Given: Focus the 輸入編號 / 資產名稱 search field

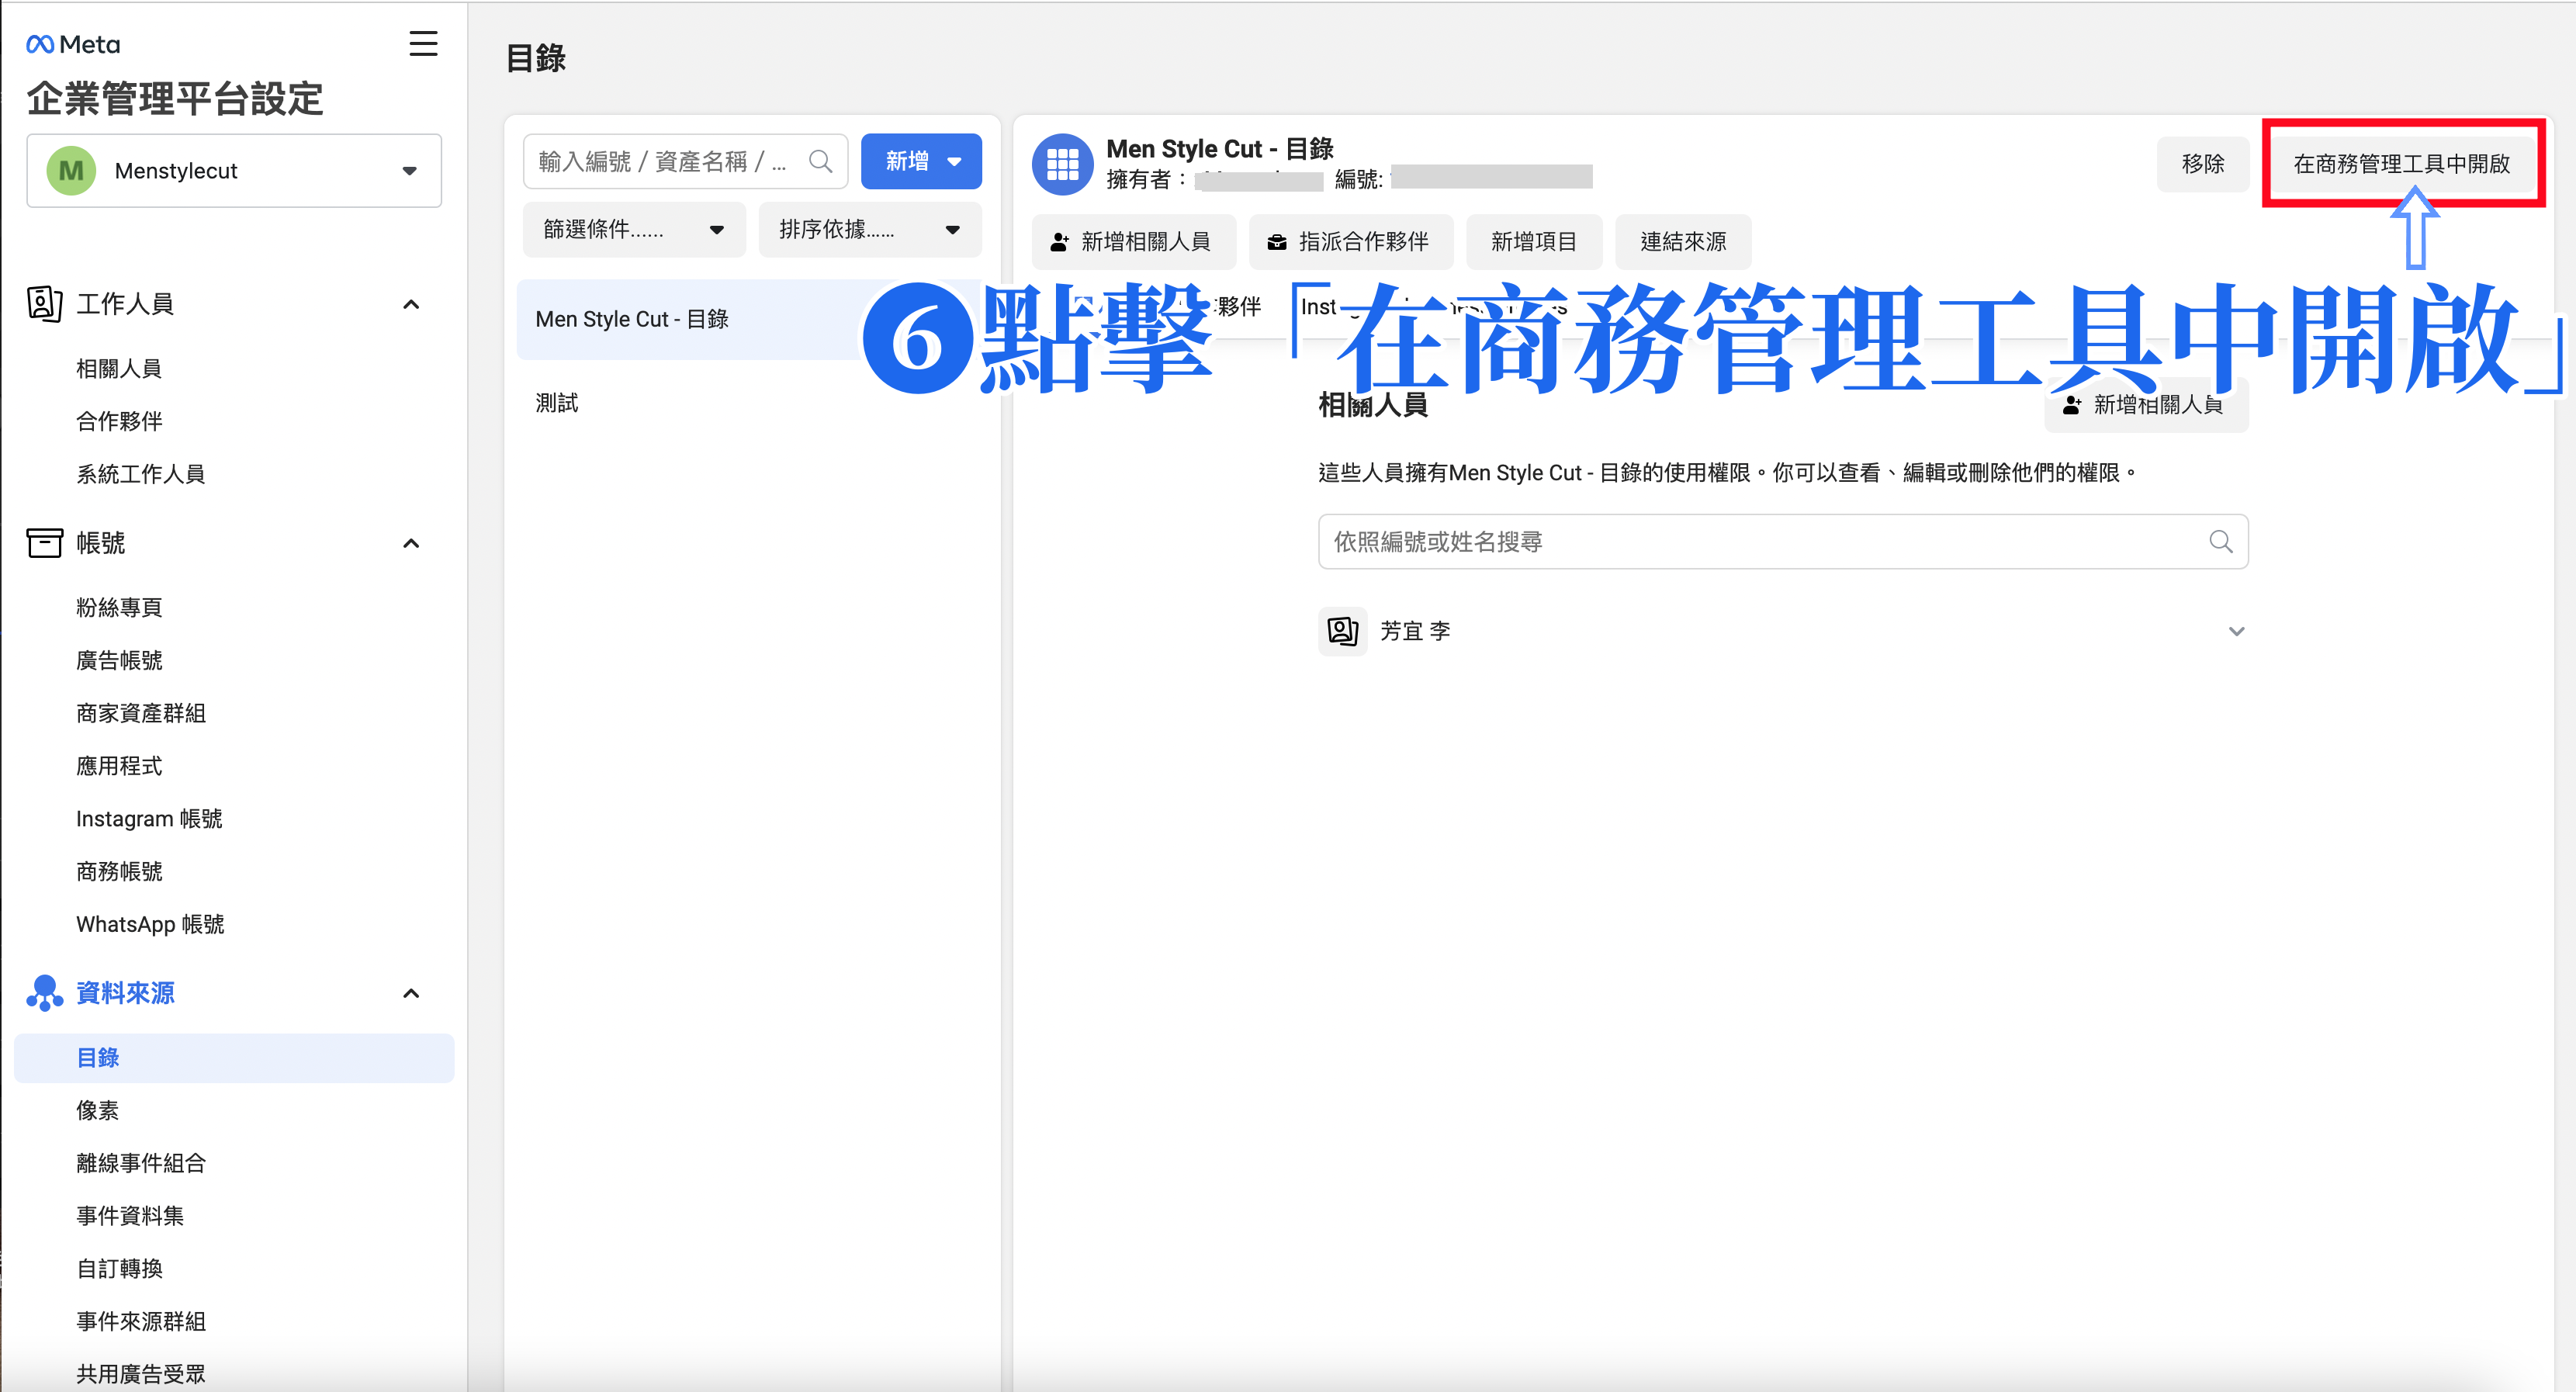Looking at the screenshot, I should point(685,161).
